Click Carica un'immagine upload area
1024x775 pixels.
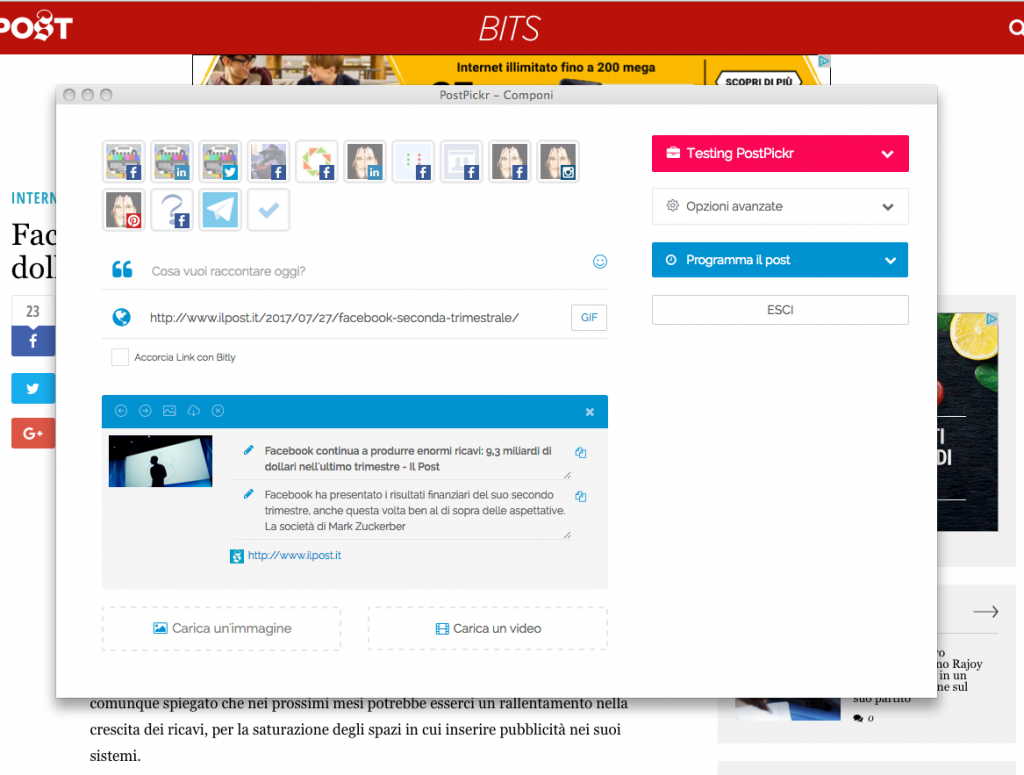221,629
